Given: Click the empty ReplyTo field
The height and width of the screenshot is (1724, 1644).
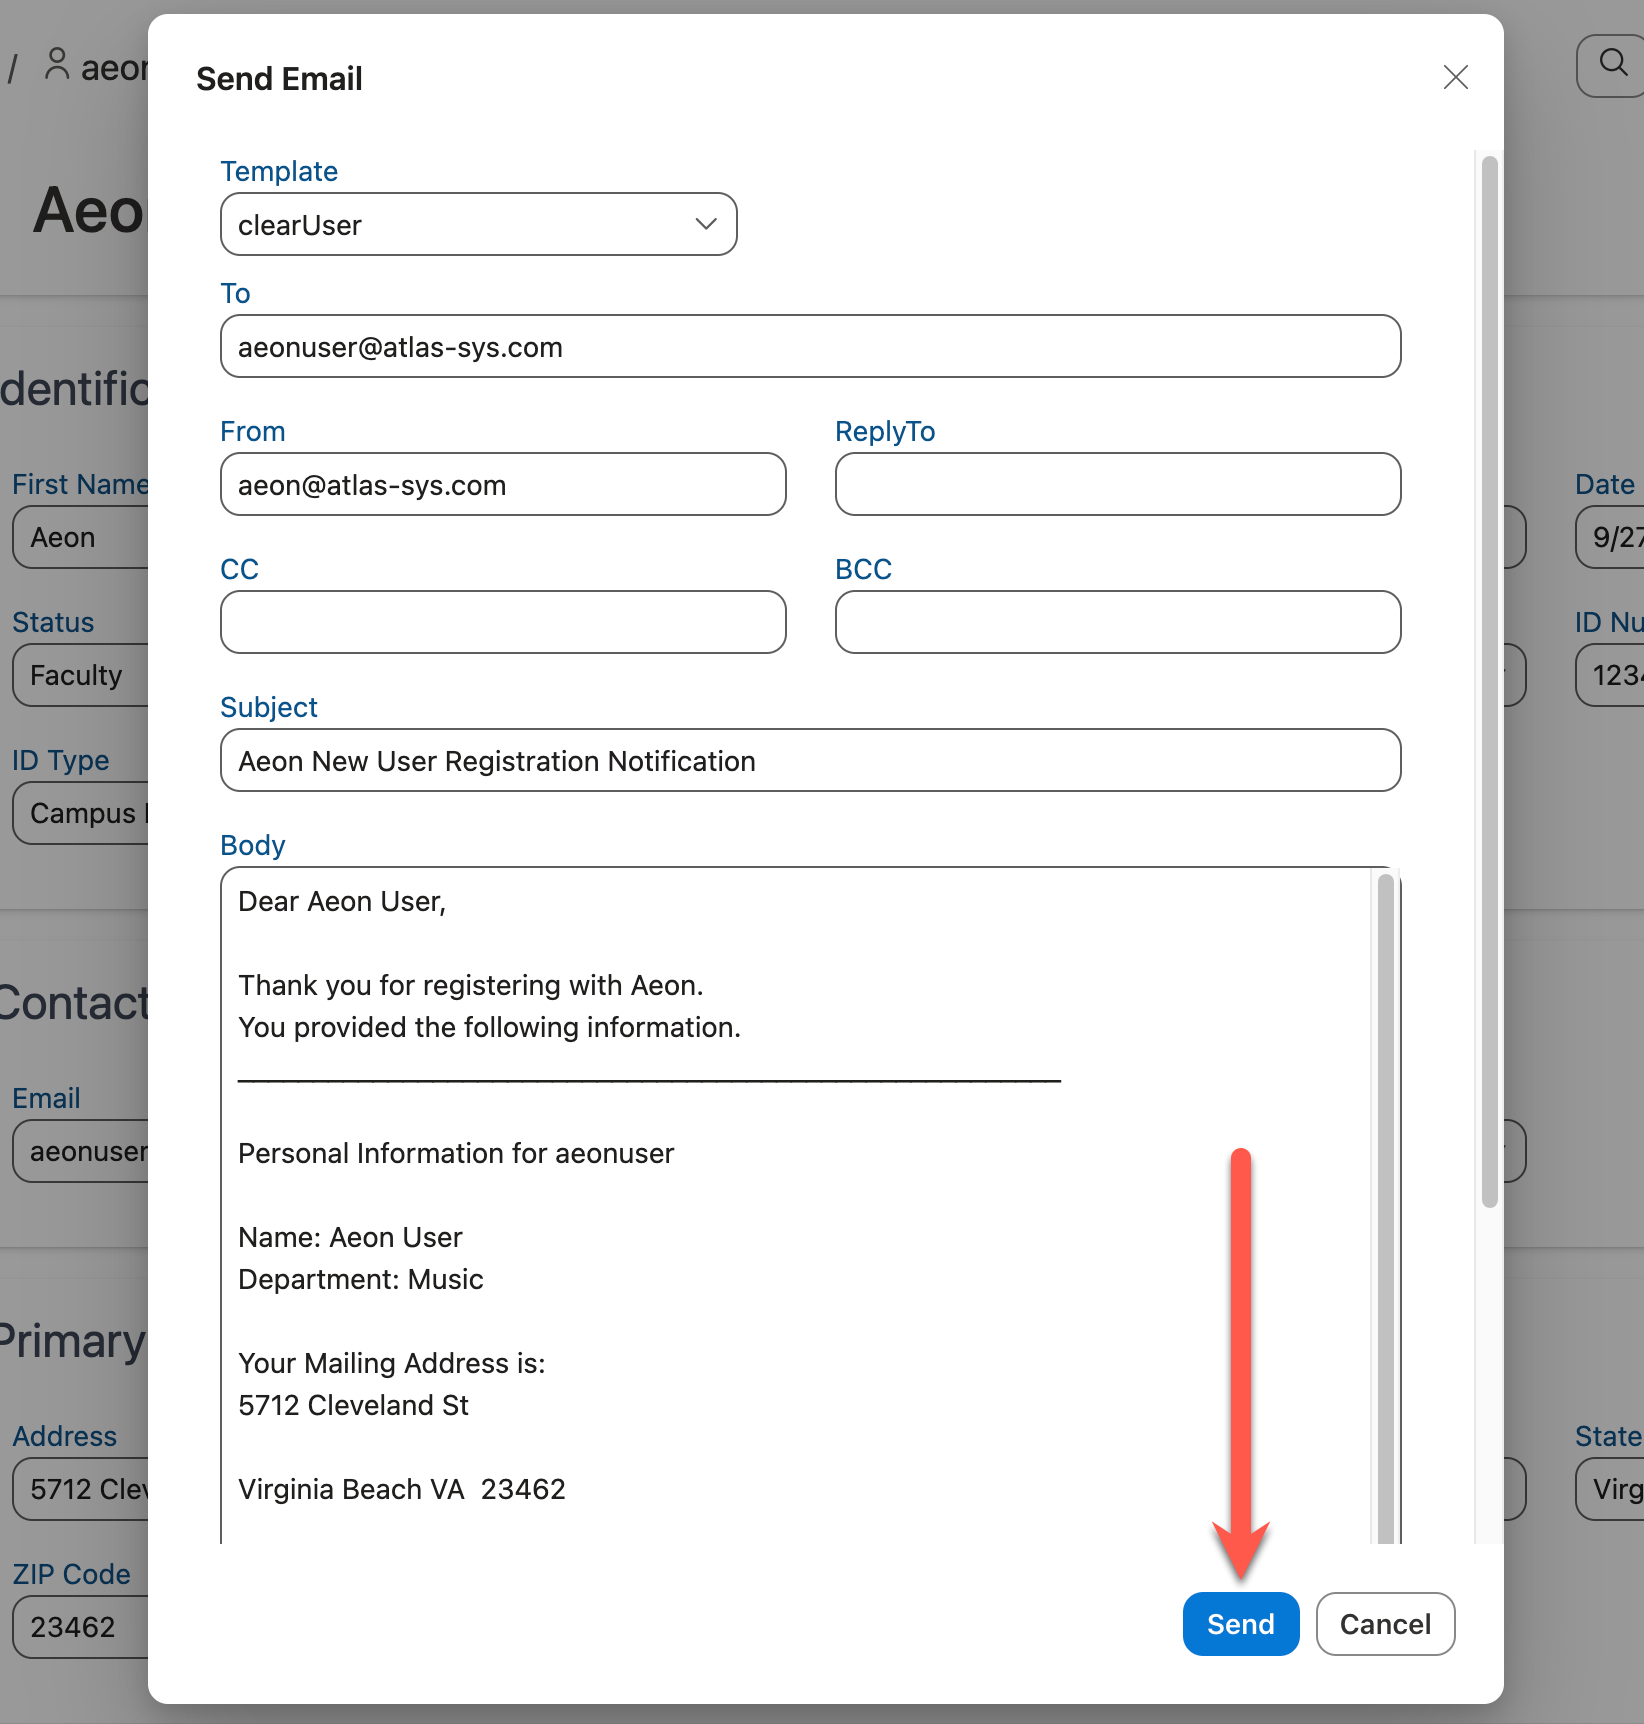Looking at the screenshot, I should click(x=1117, y=484).
